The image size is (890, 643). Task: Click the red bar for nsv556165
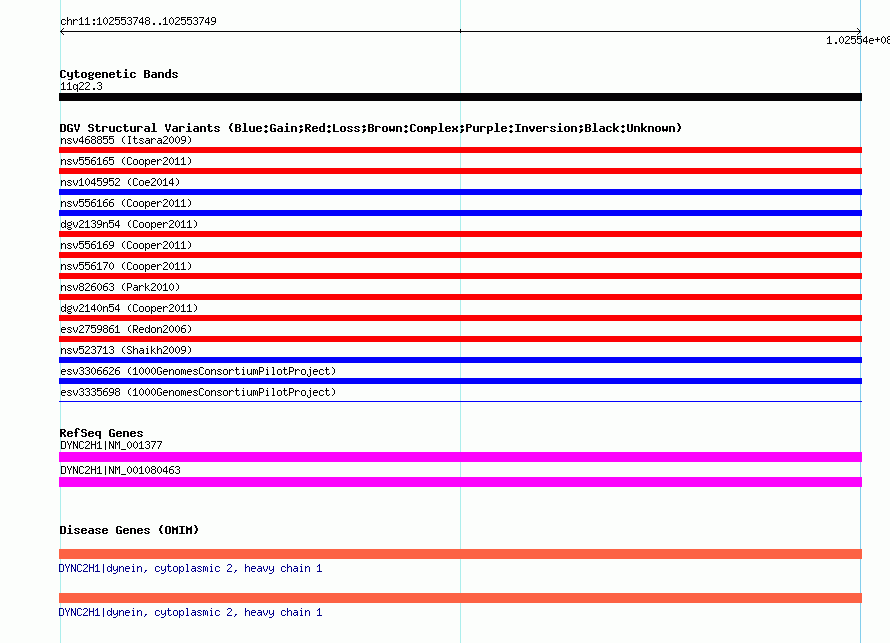[460, 171]
